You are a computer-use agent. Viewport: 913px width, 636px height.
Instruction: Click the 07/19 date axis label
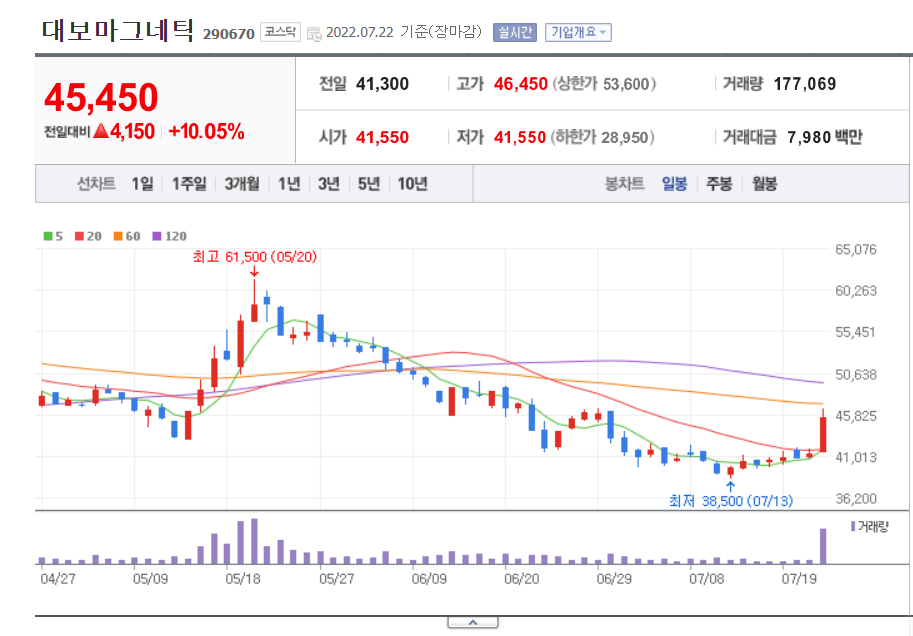click(799, 579)
